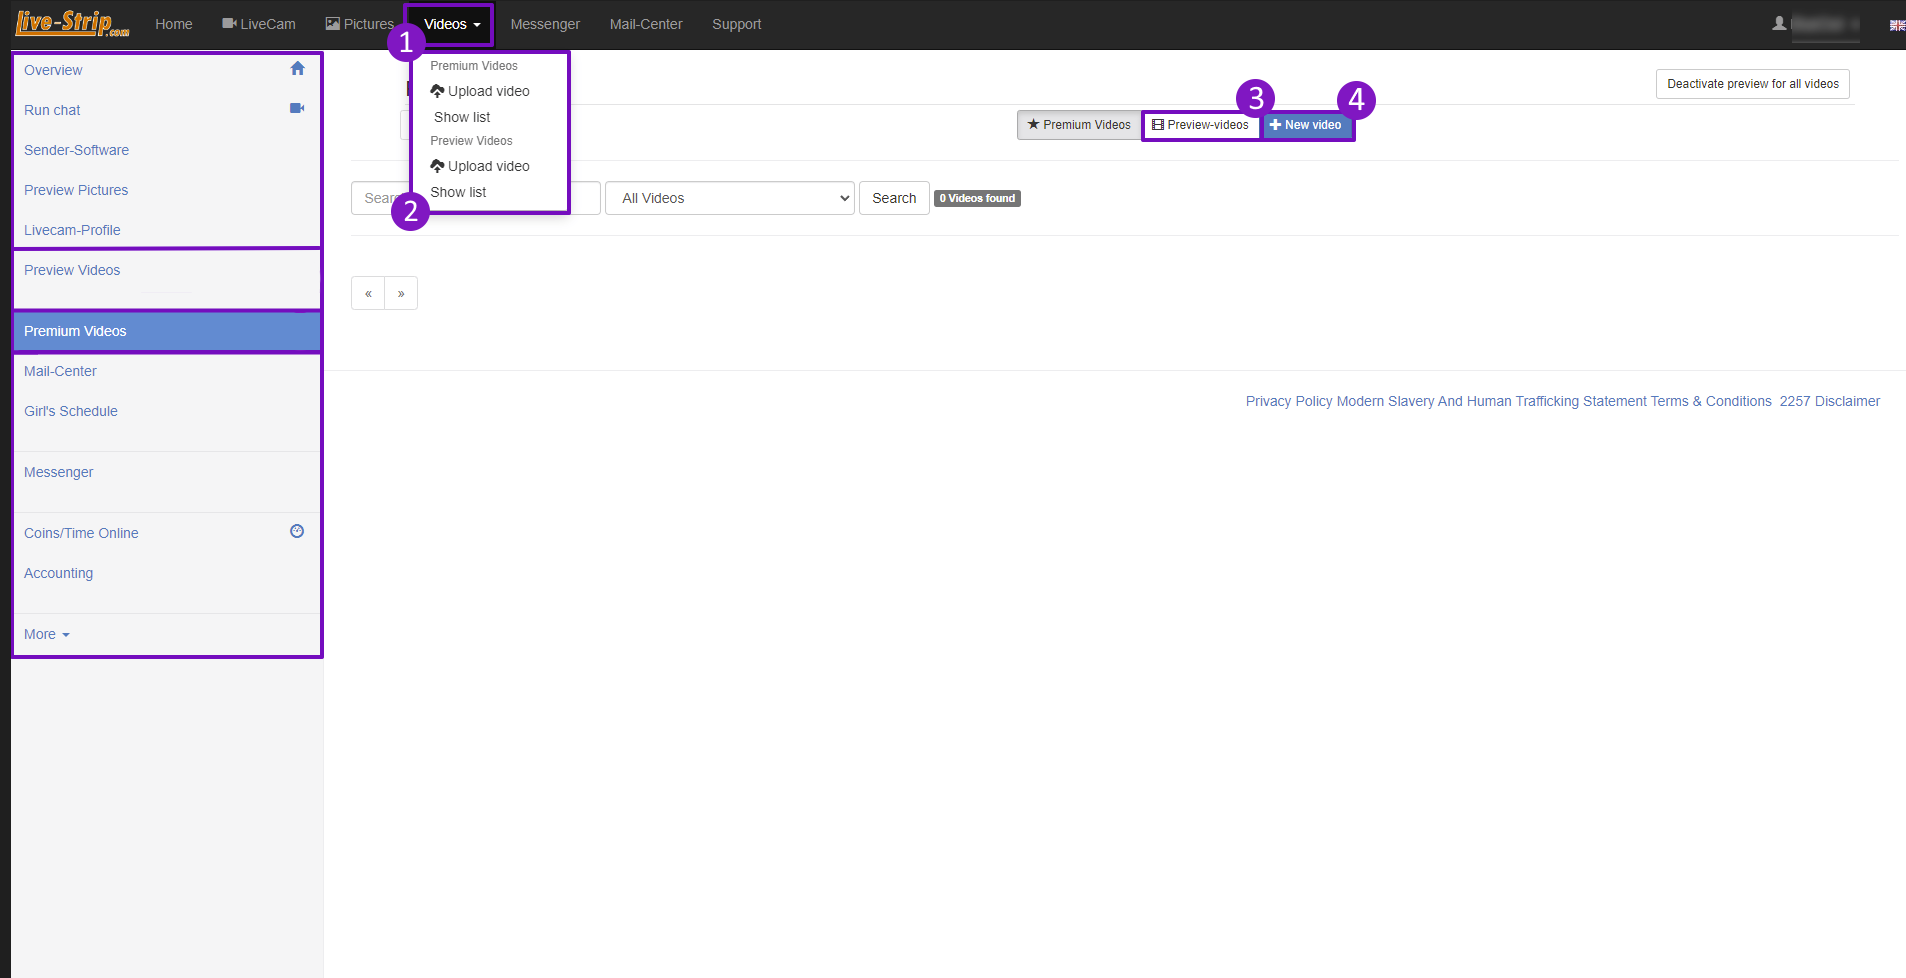Open LiveCam in the top navigation
The width and height of the screenshot is (1906, 978).
pyautogui.click(x=259, y=24)
